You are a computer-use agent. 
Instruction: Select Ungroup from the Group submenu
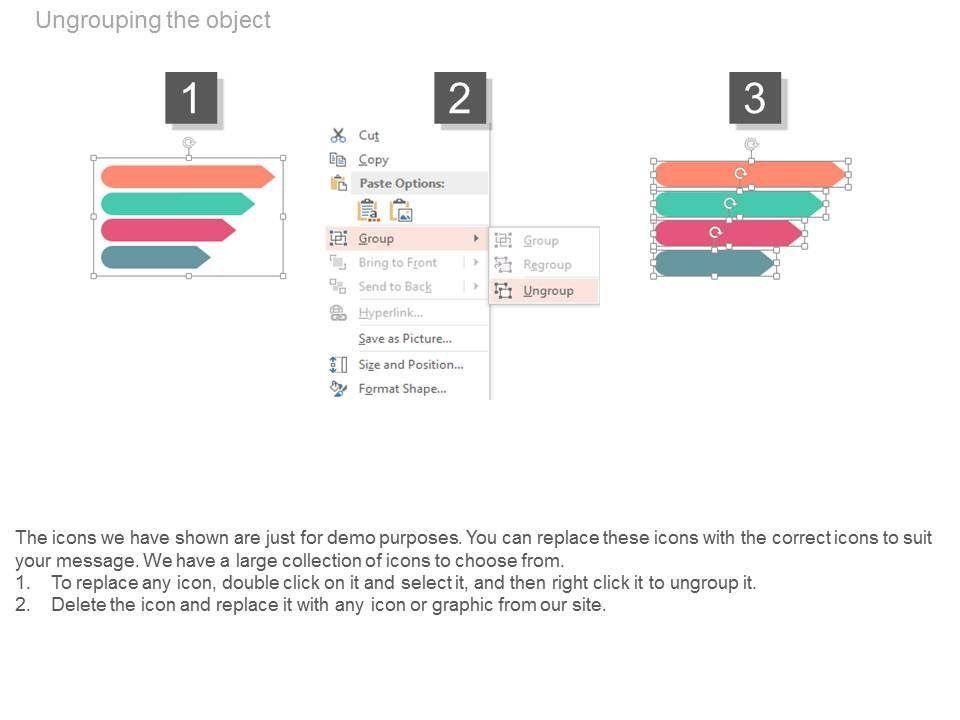548,290
